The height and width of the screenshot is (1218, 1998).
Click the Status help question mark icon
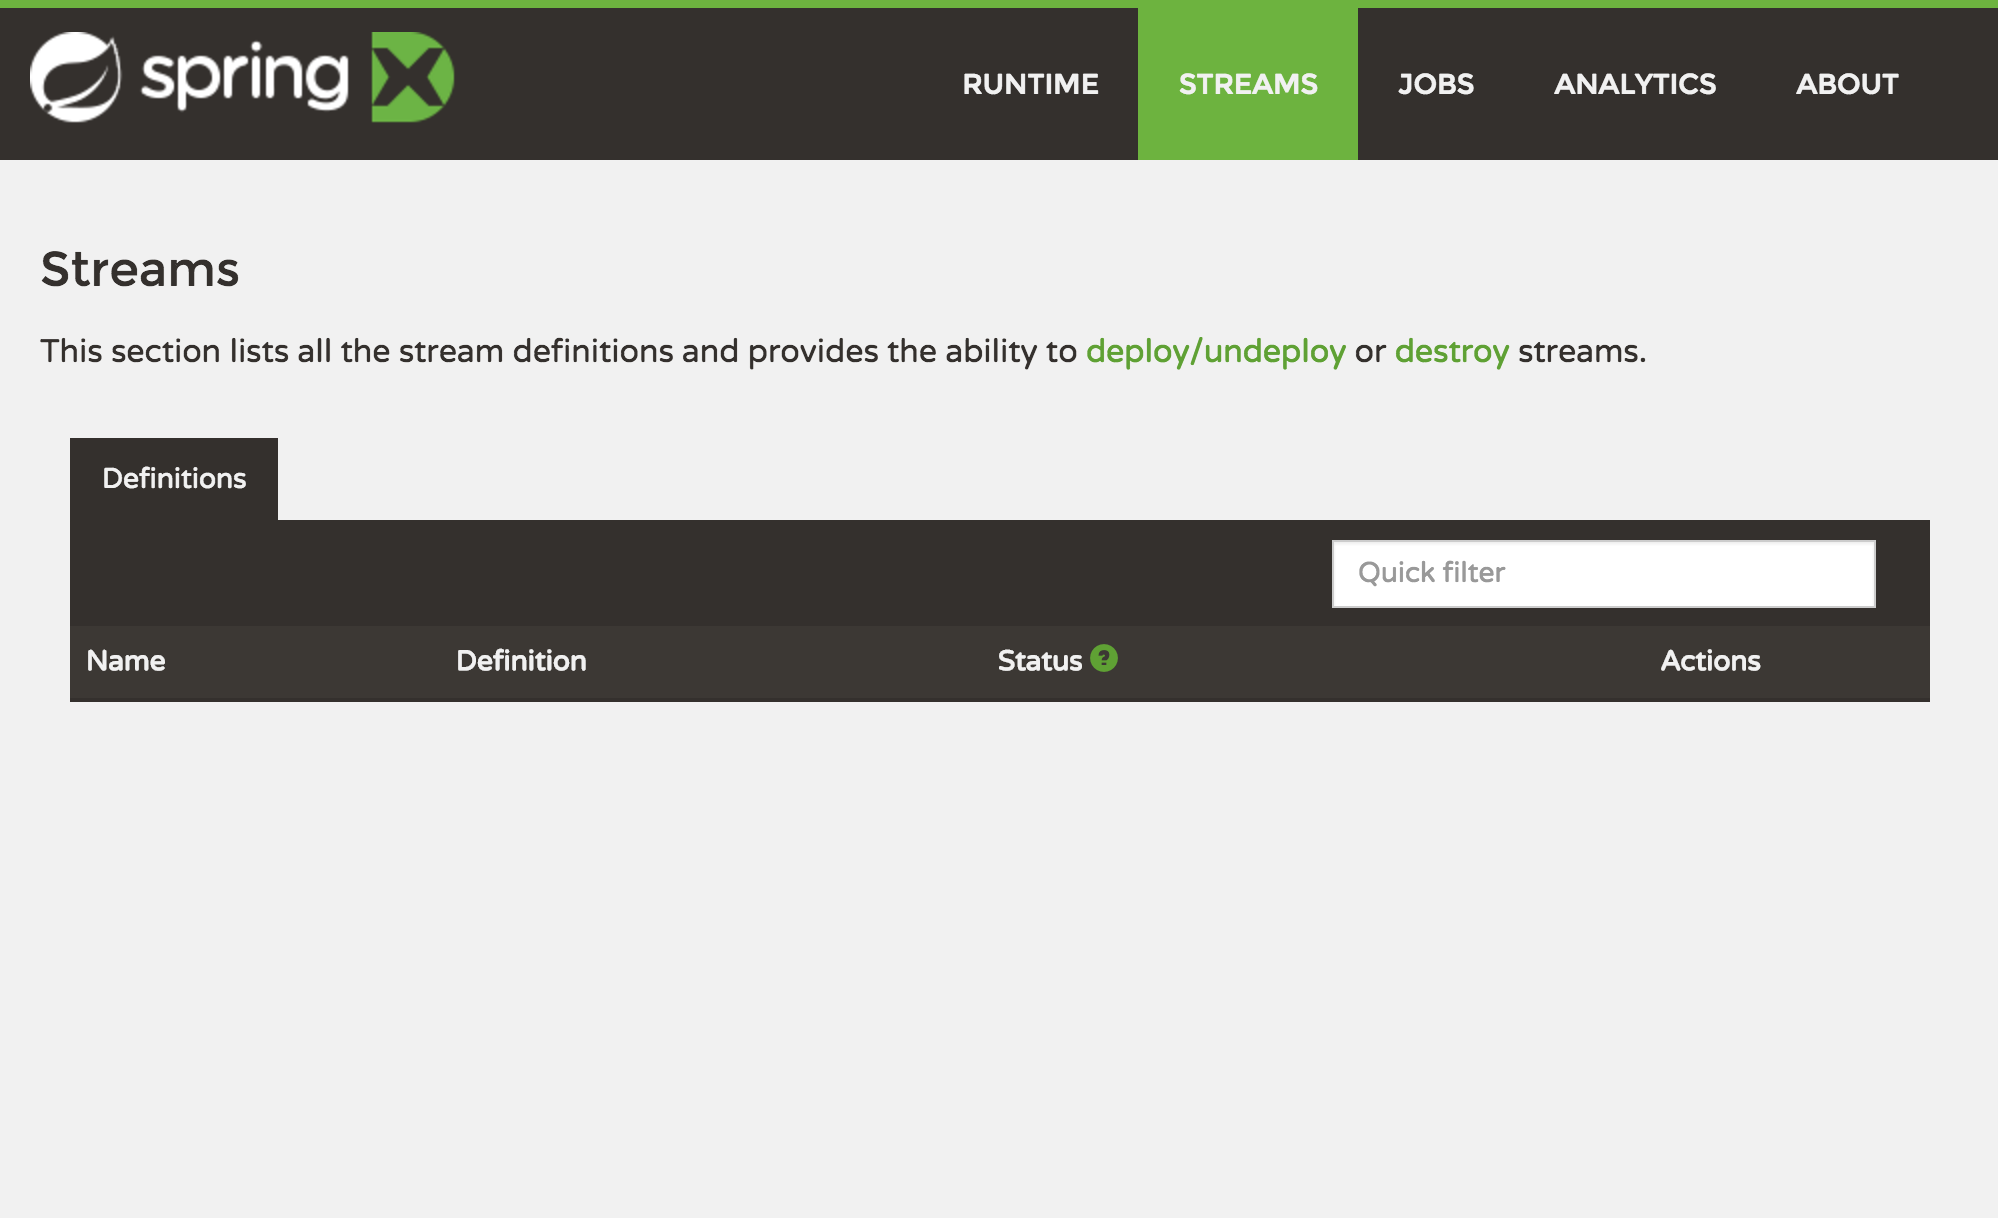tap(1104, 658)
